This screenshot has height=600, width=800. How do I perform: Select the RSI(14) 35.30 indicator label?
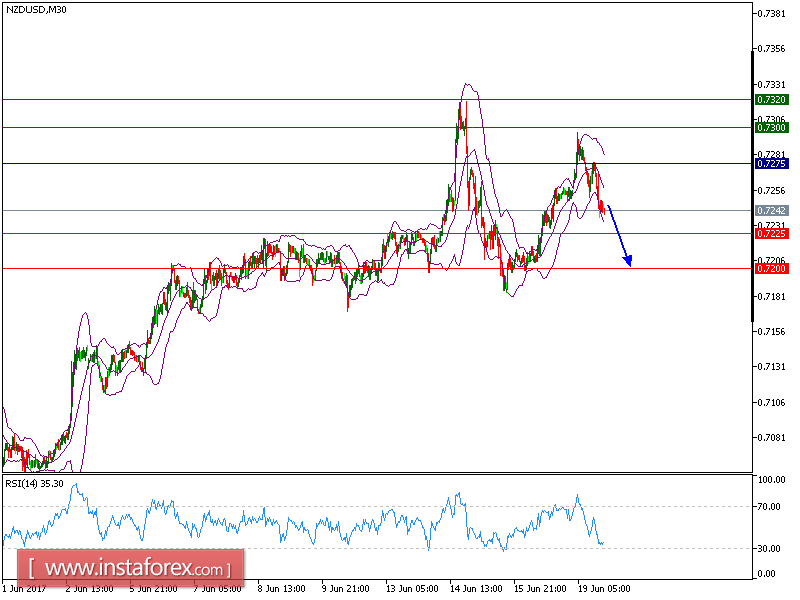(x=34, y=483)
